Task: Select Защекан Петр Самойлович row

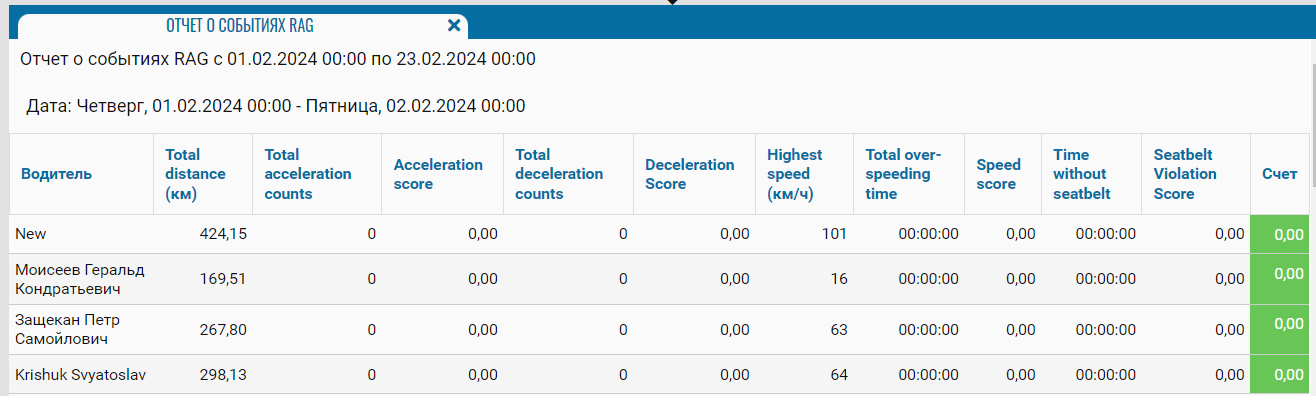Action: pyautogui.click(x=659, y=329)
